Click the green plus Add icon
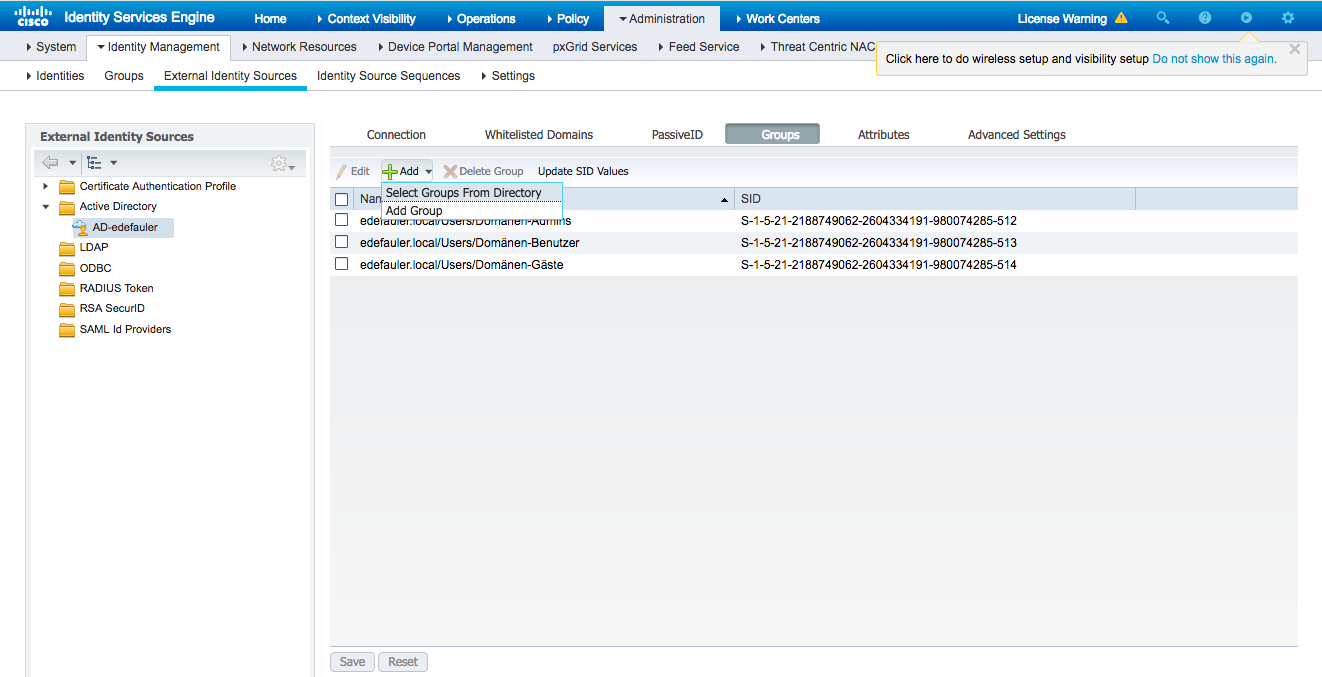 tap(390, 172)
